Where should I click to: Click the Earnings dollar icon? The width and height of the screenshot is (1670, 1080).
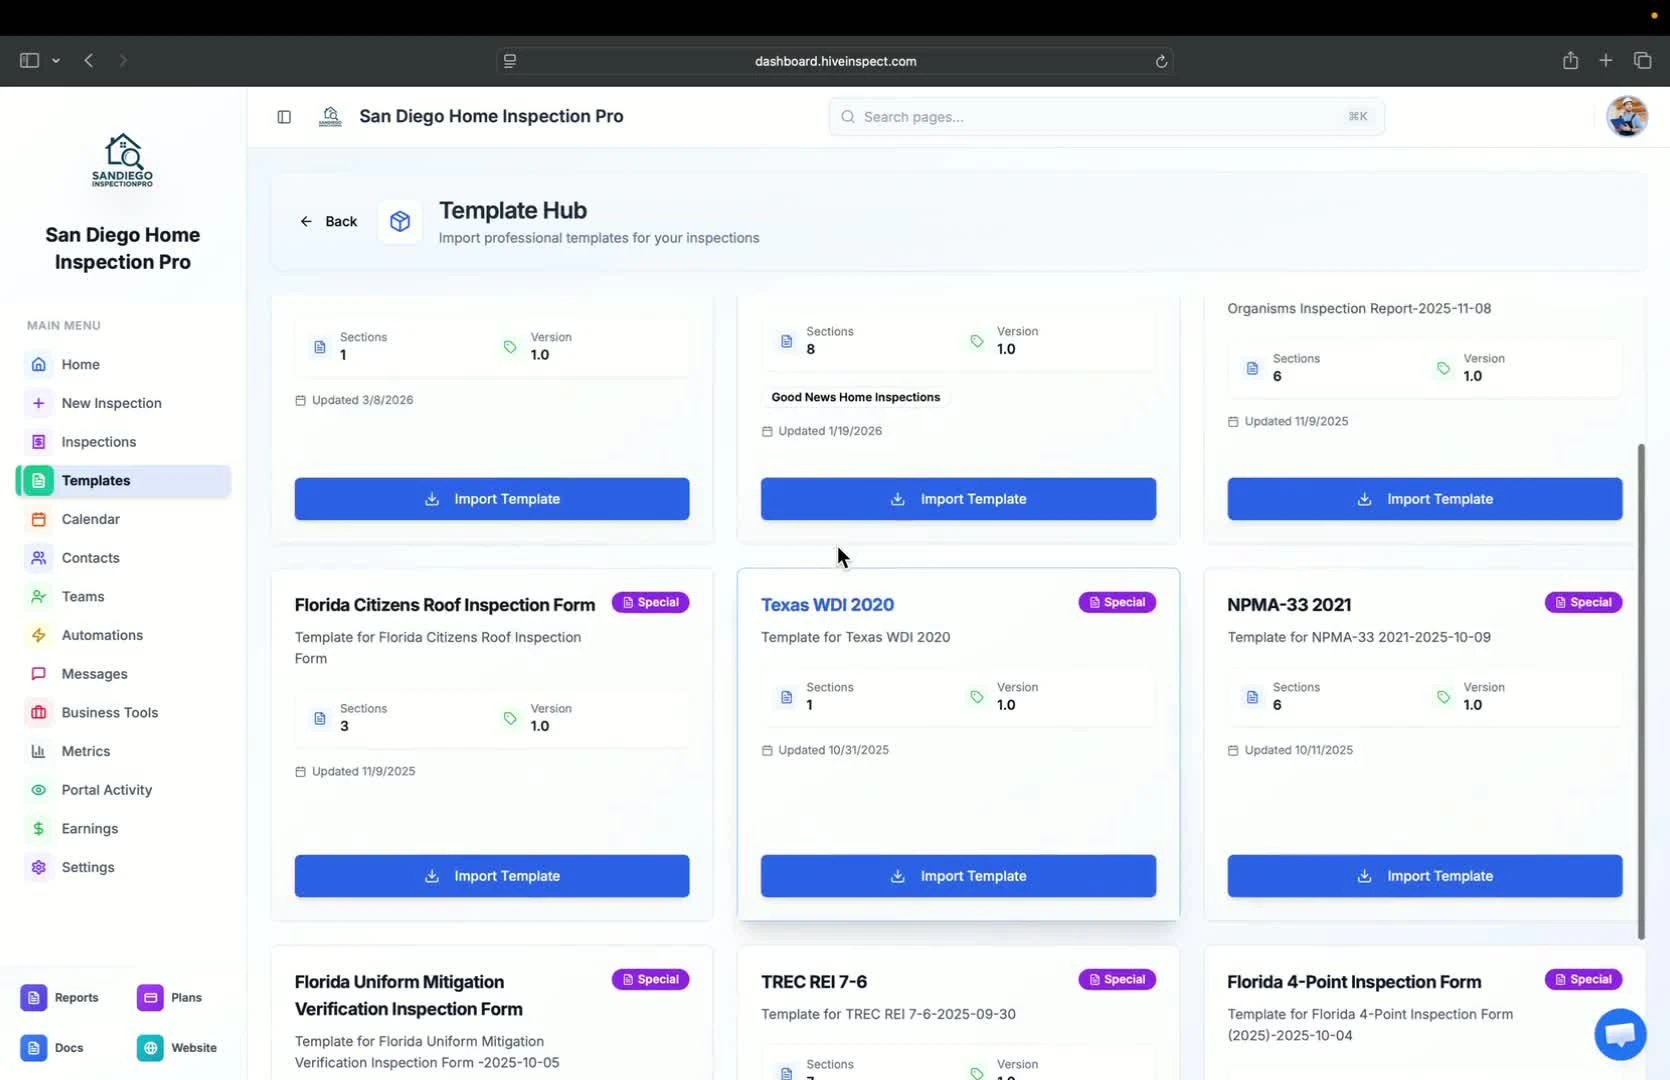click(38, 829)
